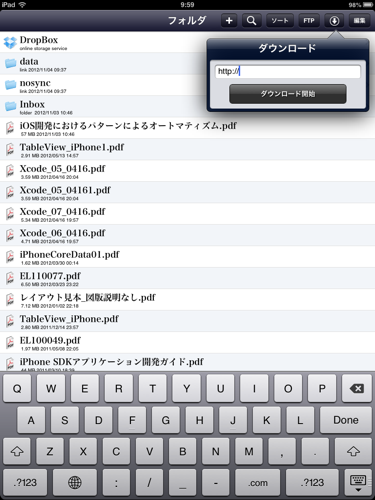This screenshot has width=375, height=500.
Task: Tap the right .?123 key
Action: [312, 482]
